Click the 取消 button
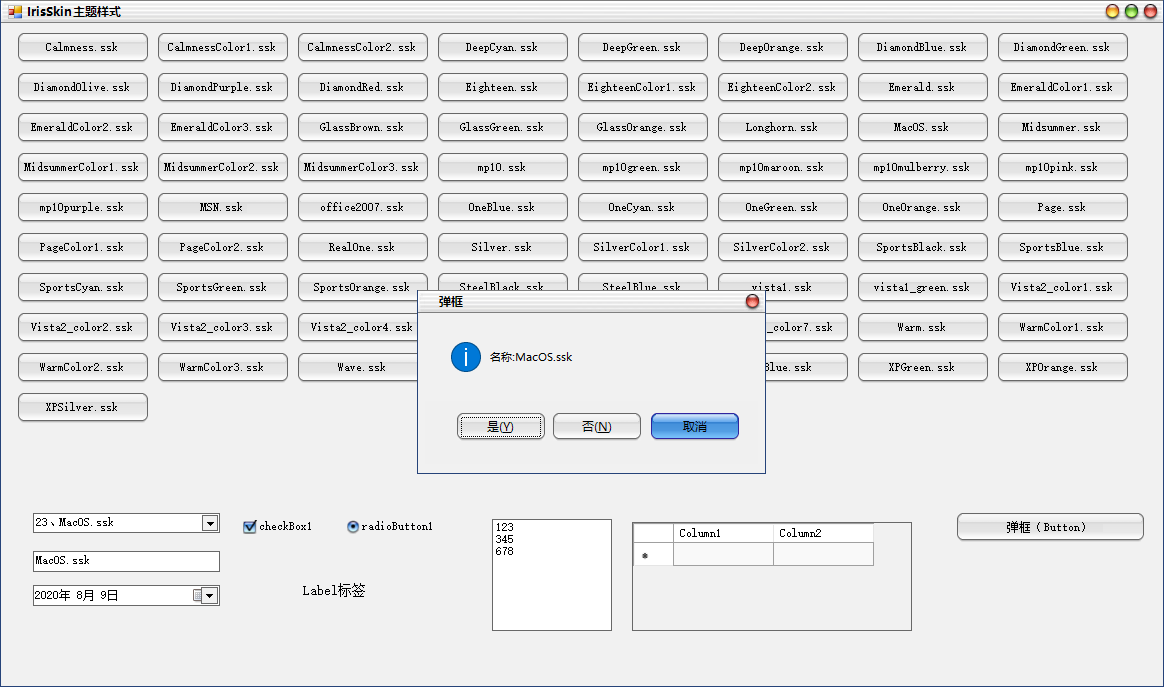Image resolution: width=1164 pixels, height=687 pixels. click(695, 426)
